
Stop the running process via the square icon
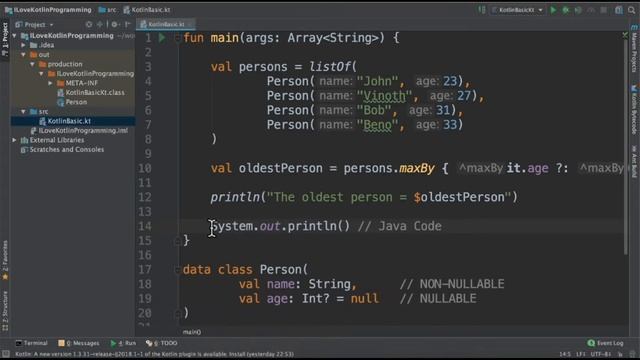[x=603, y=10]
